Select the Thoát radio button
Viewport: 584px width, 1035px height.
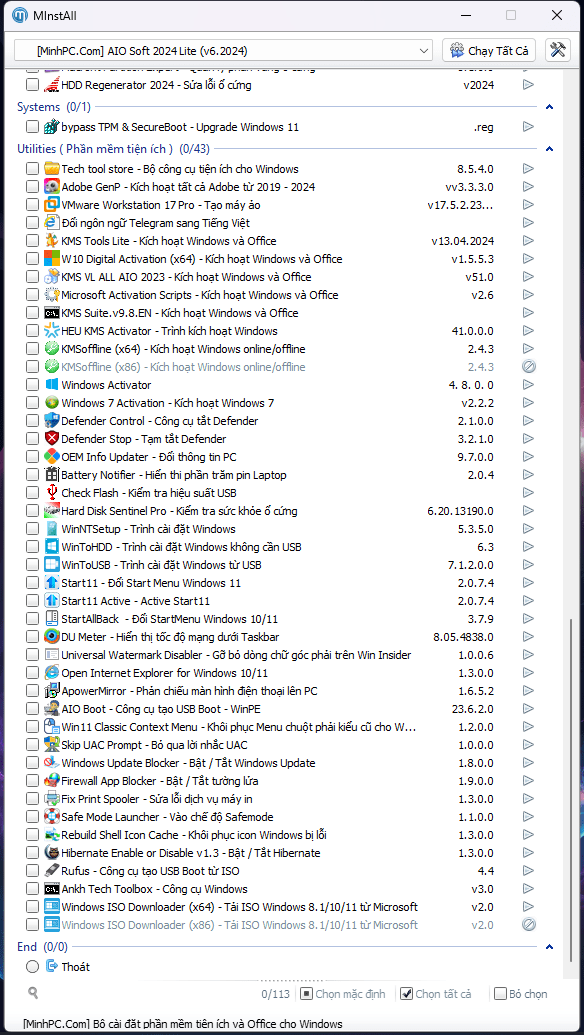32,967
